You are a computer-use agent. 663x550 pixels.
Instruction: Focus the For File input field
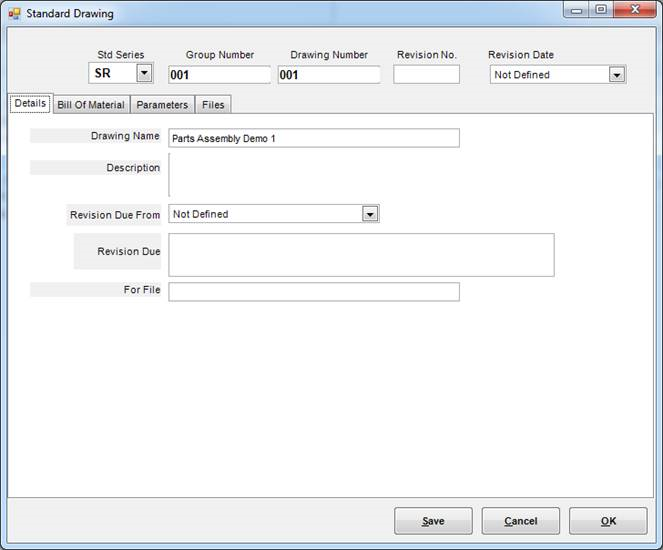tap(313, 291)
